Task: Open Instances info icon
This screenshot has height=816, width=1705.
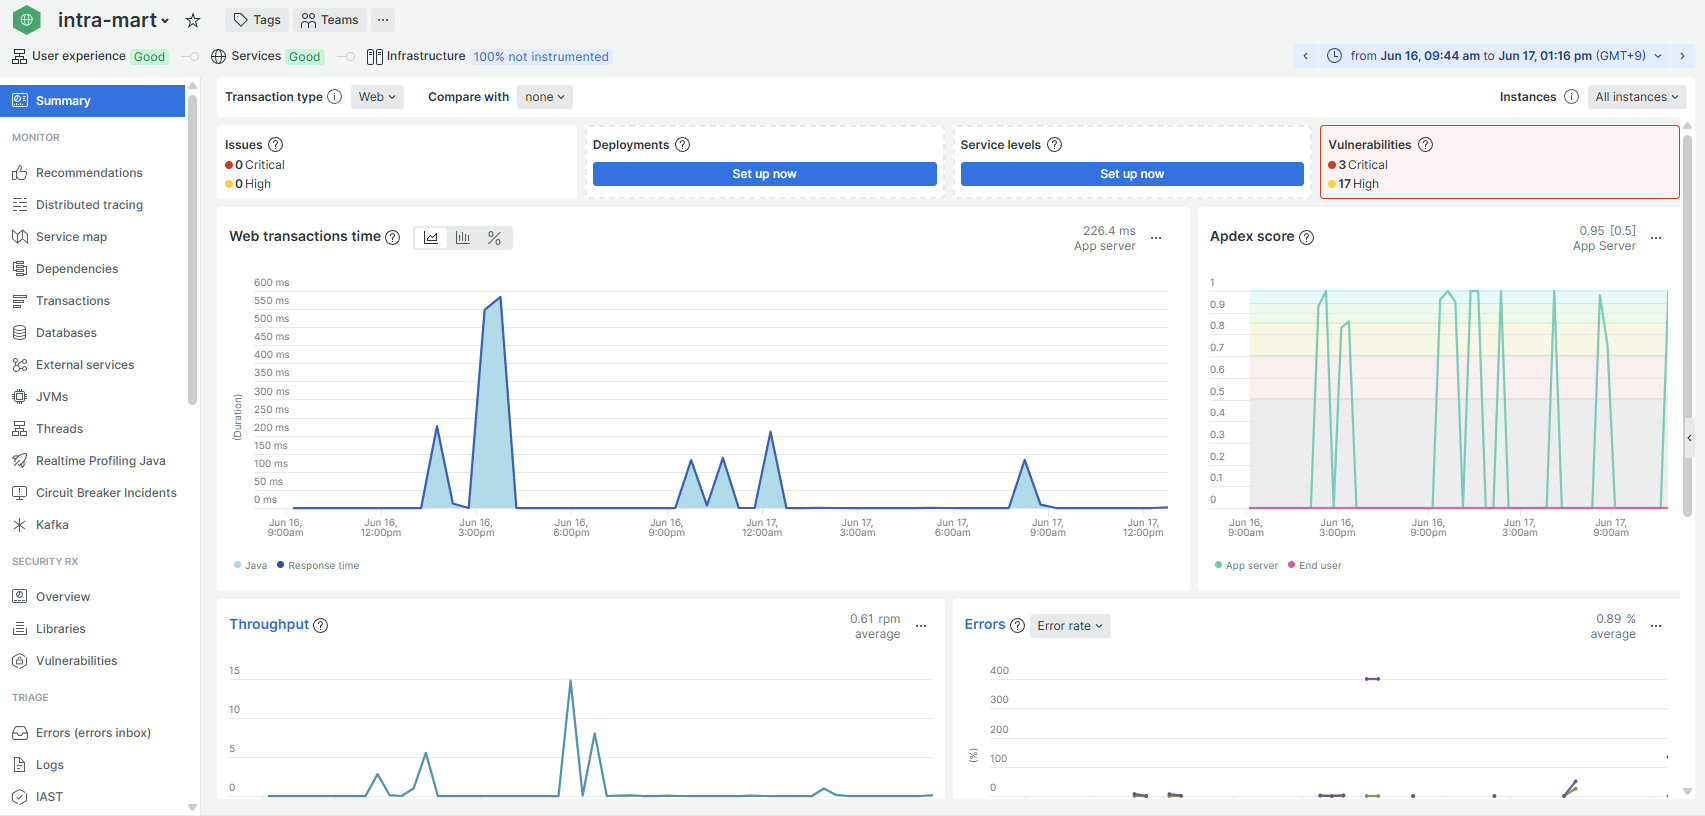Action: pyautogui.click(x=1571, y=97)
